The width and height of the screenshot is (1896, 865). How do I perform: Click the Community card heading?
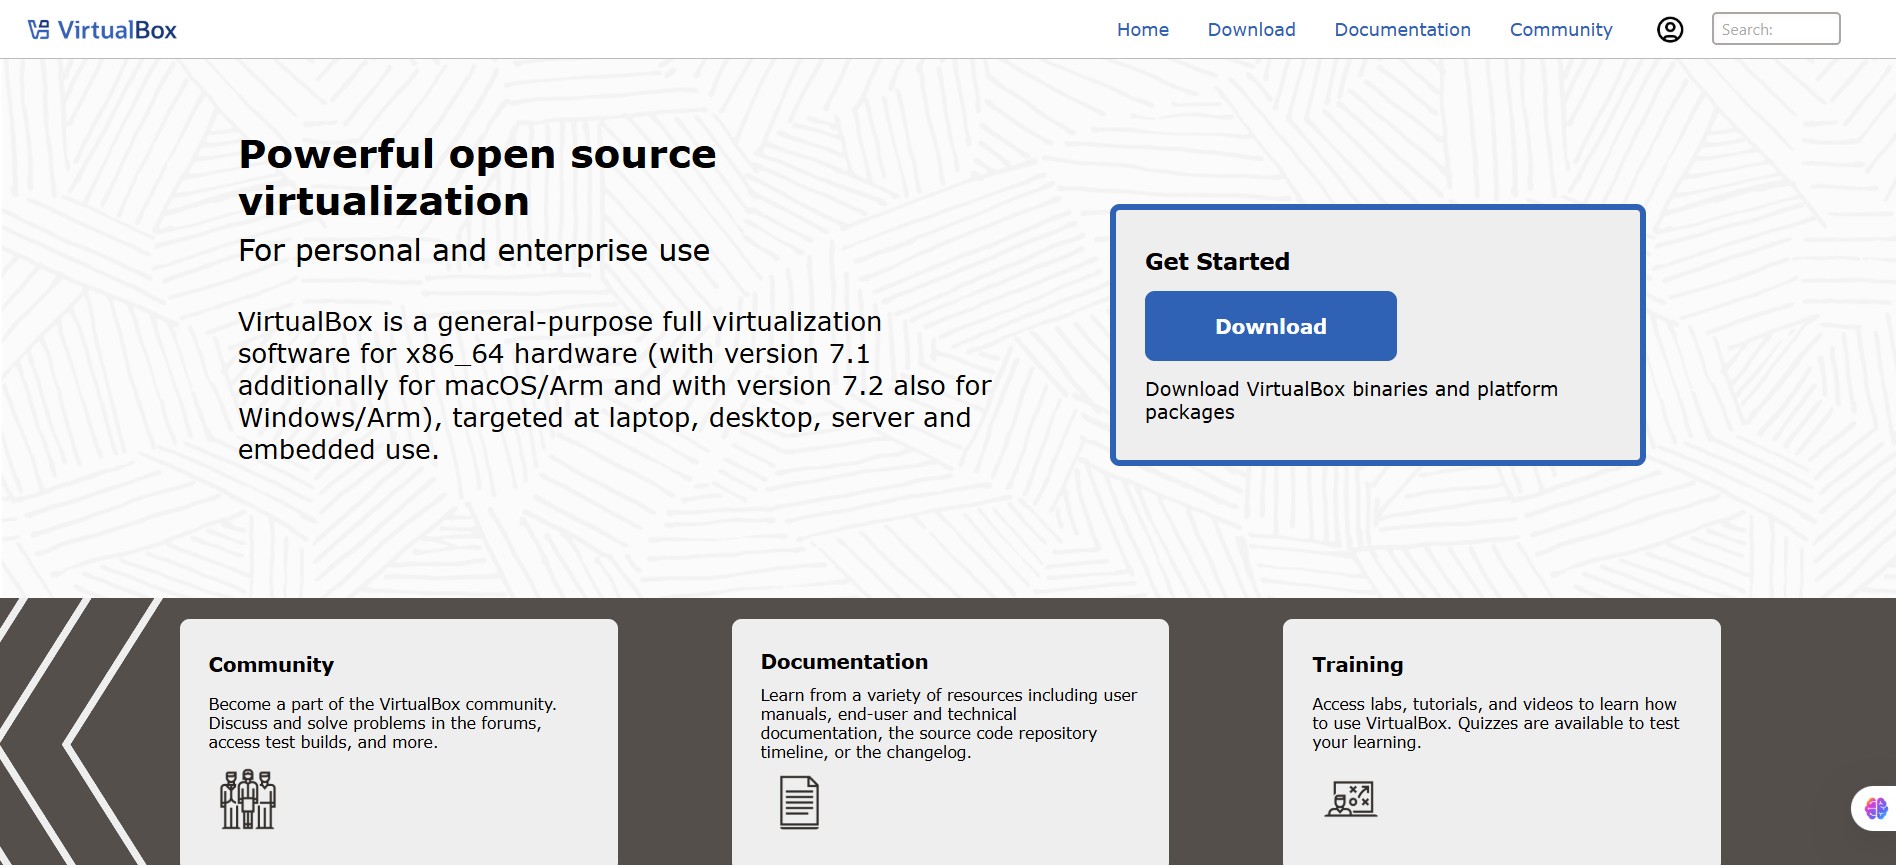point(271,665)
